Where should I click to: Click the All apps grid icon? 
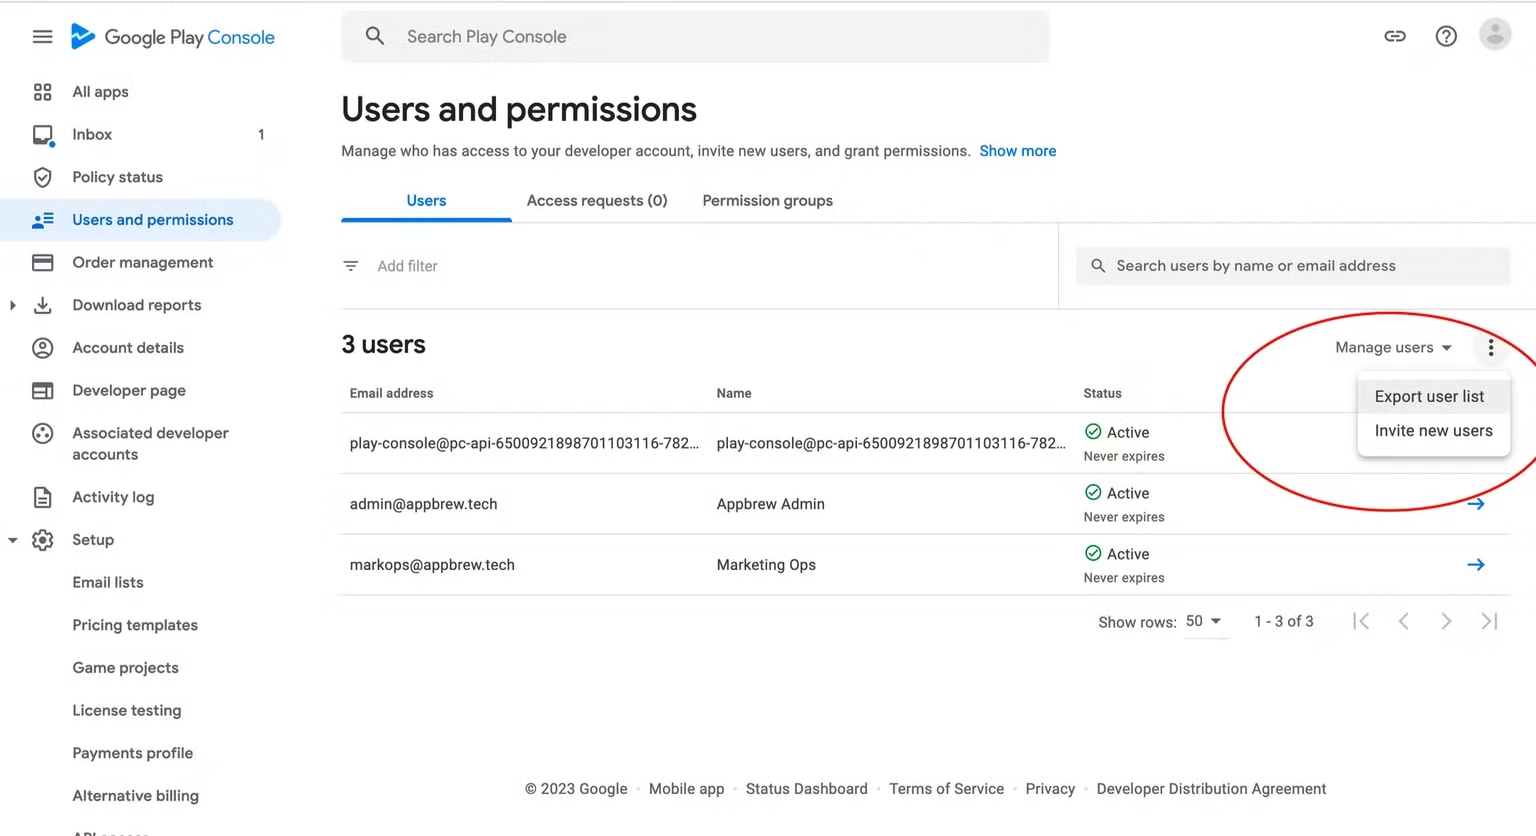[x=42, y=92]
